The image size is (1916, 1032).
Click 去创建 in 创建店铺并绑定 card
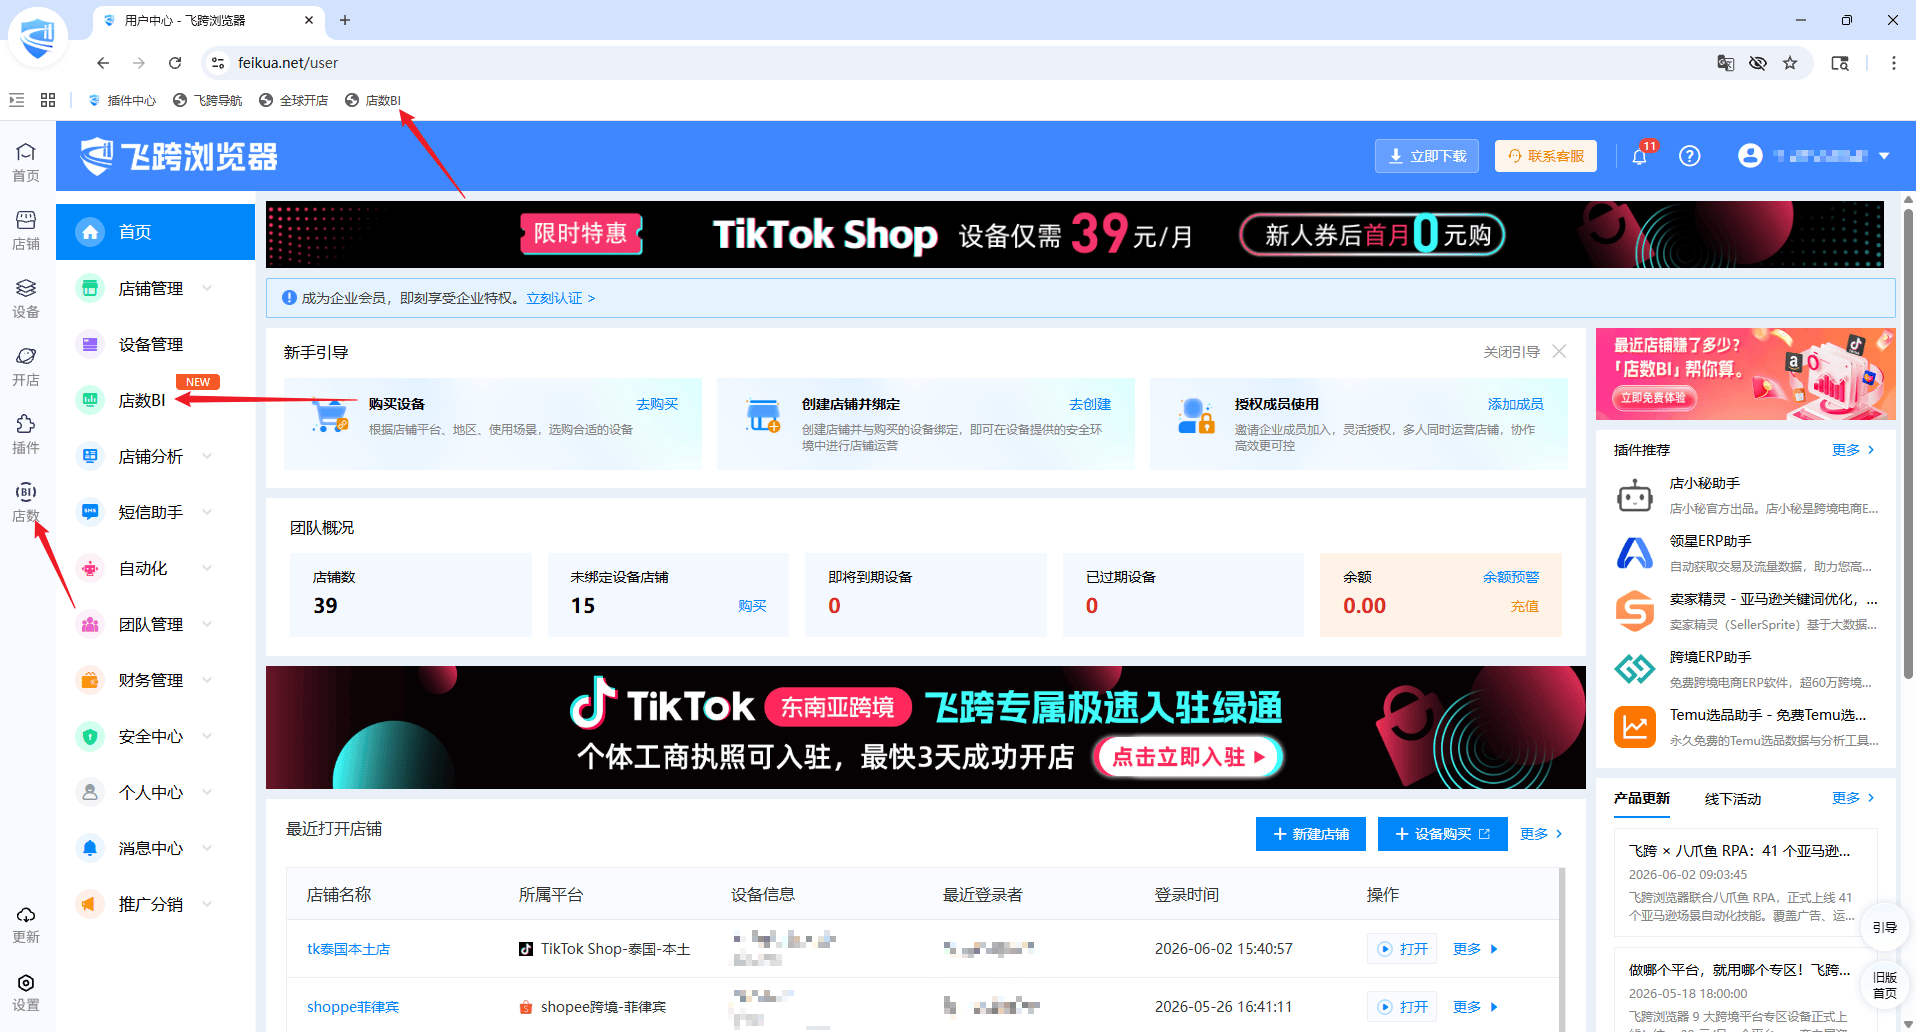coord(1090,404)
